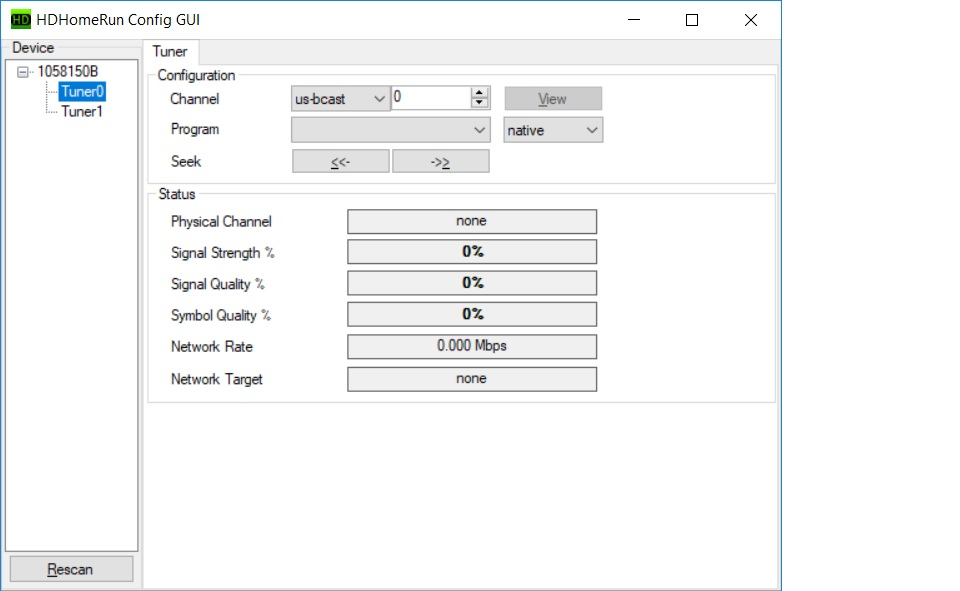Open the us-bcast channel map dropdown
Screen dimensions: 960x591
point(340,99)
